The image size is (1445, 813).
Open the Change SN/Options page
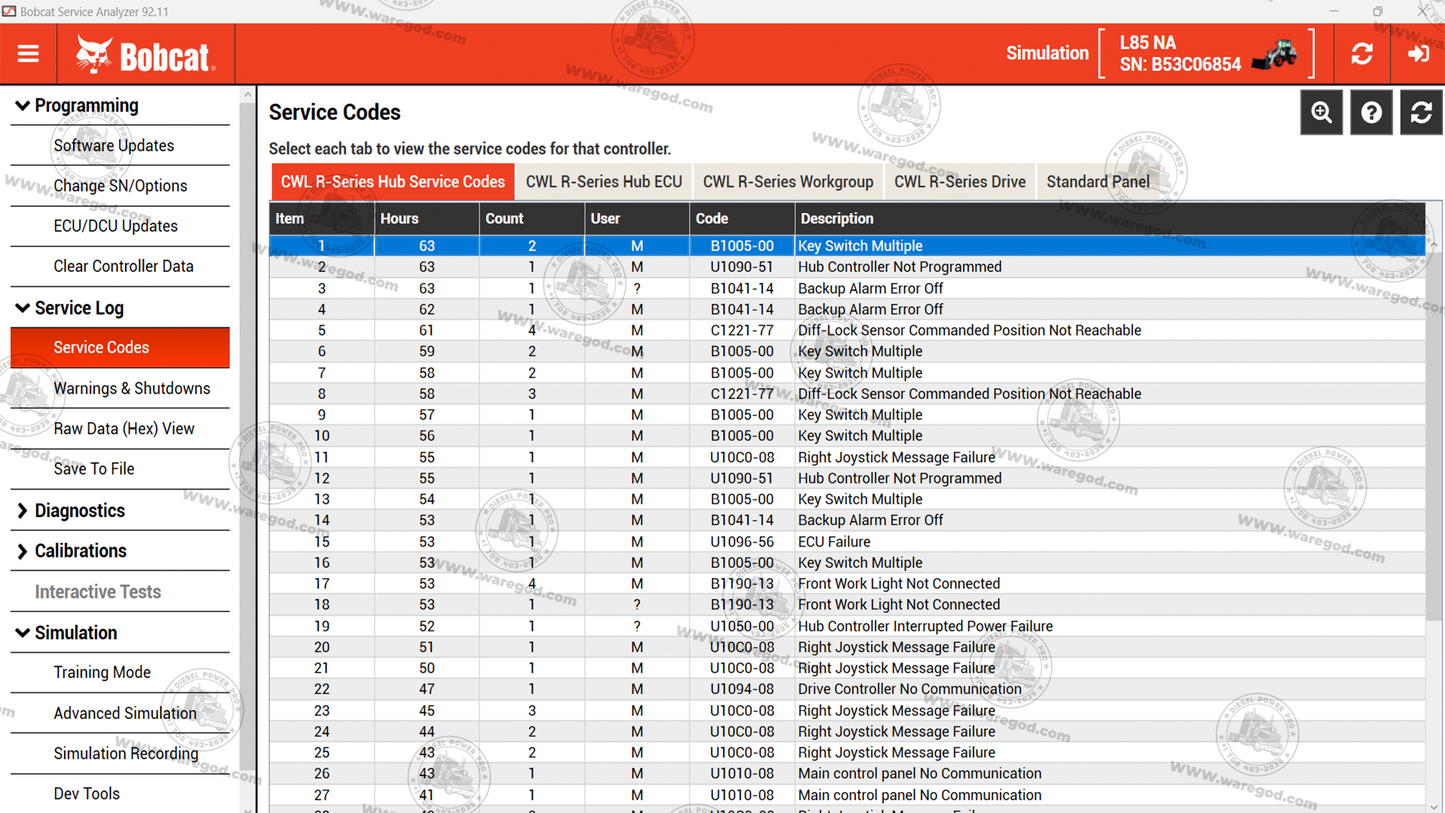point(120,185)
